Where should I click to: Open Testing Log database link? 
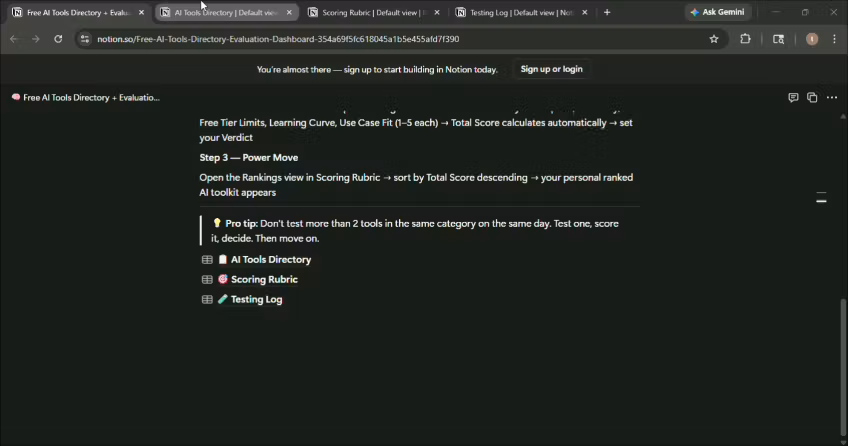(256, 299)
